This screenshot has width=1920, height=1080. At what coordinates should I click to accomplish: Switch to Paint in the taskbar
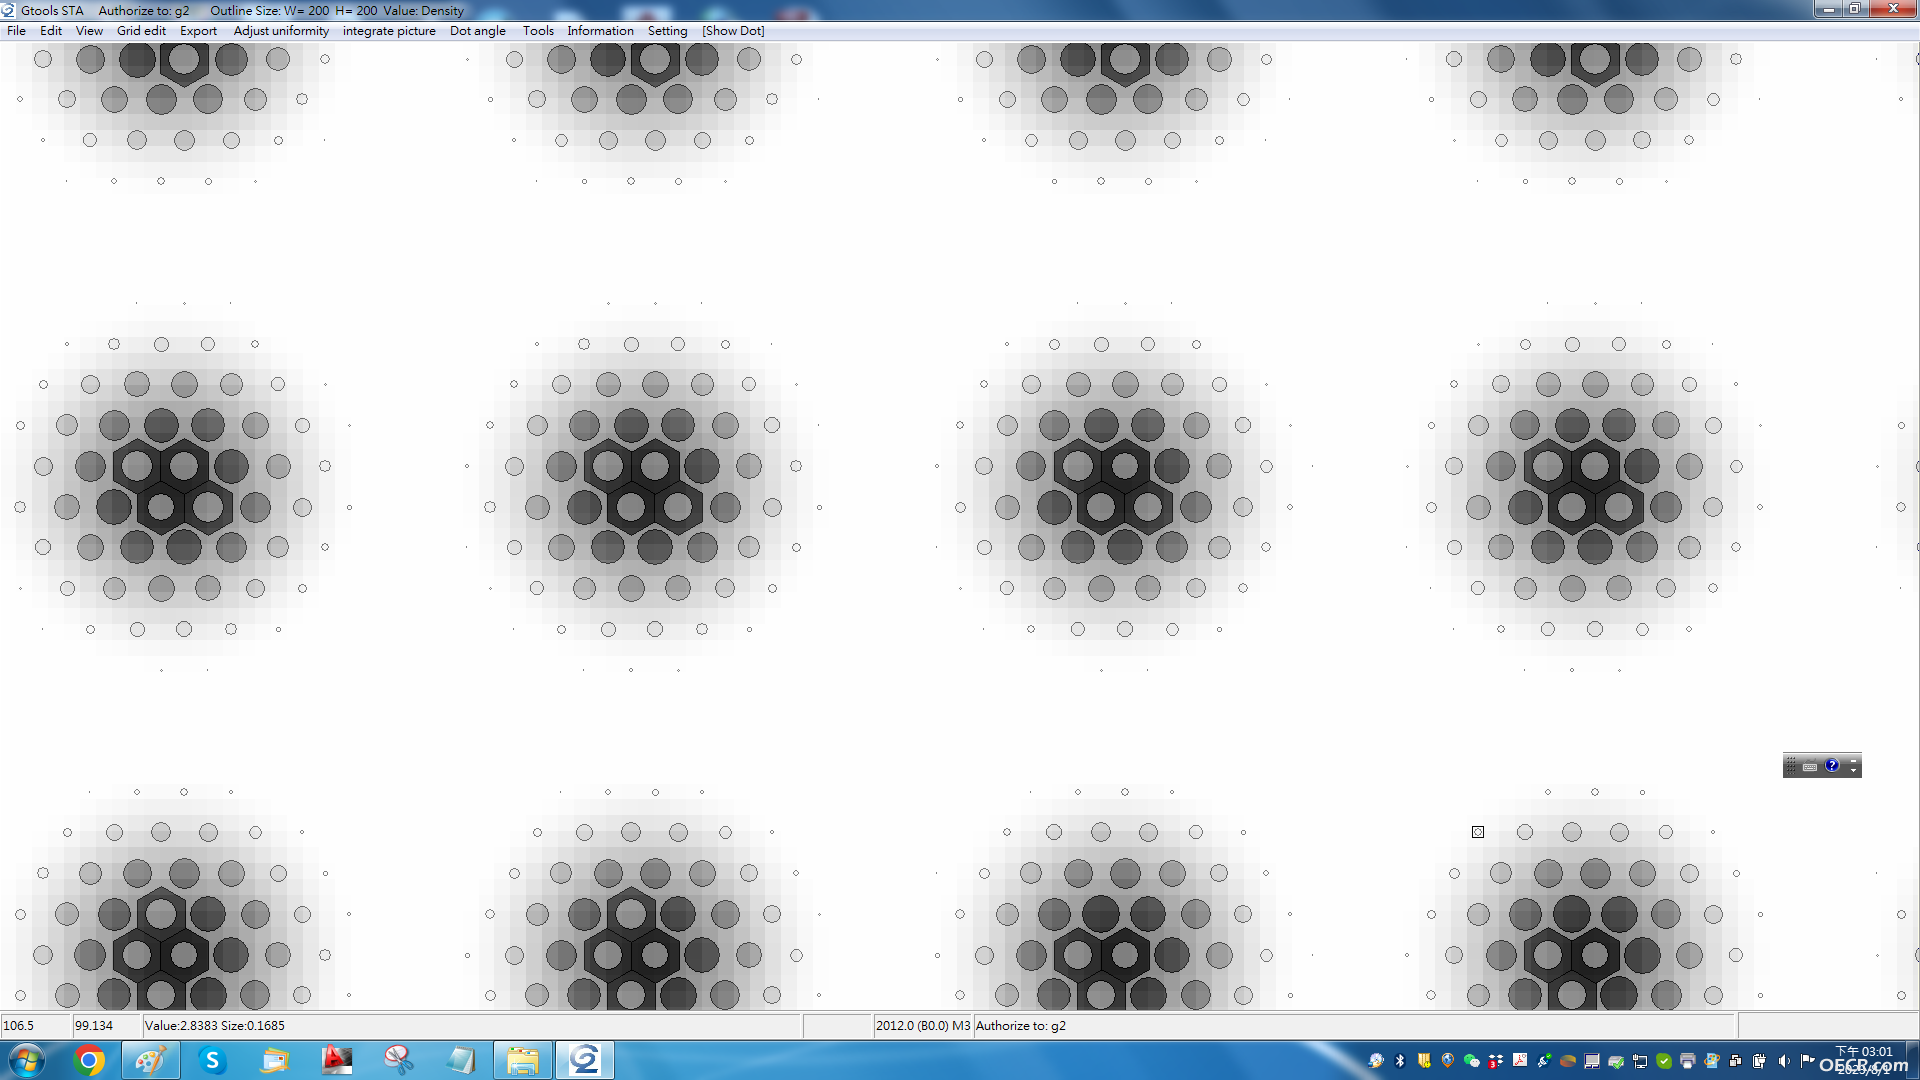(x=151, y=1060)
